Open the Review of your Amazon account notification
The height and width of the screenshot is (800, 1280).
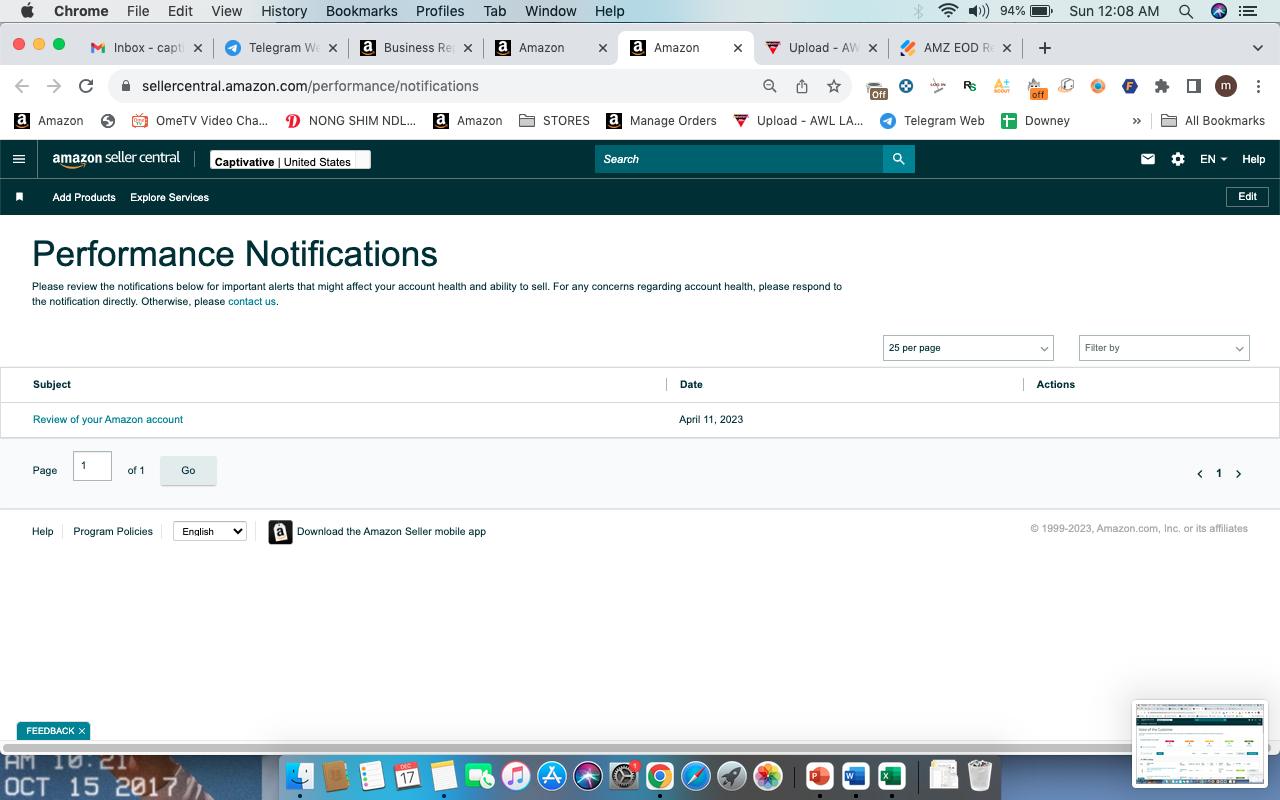pos(108,420)
